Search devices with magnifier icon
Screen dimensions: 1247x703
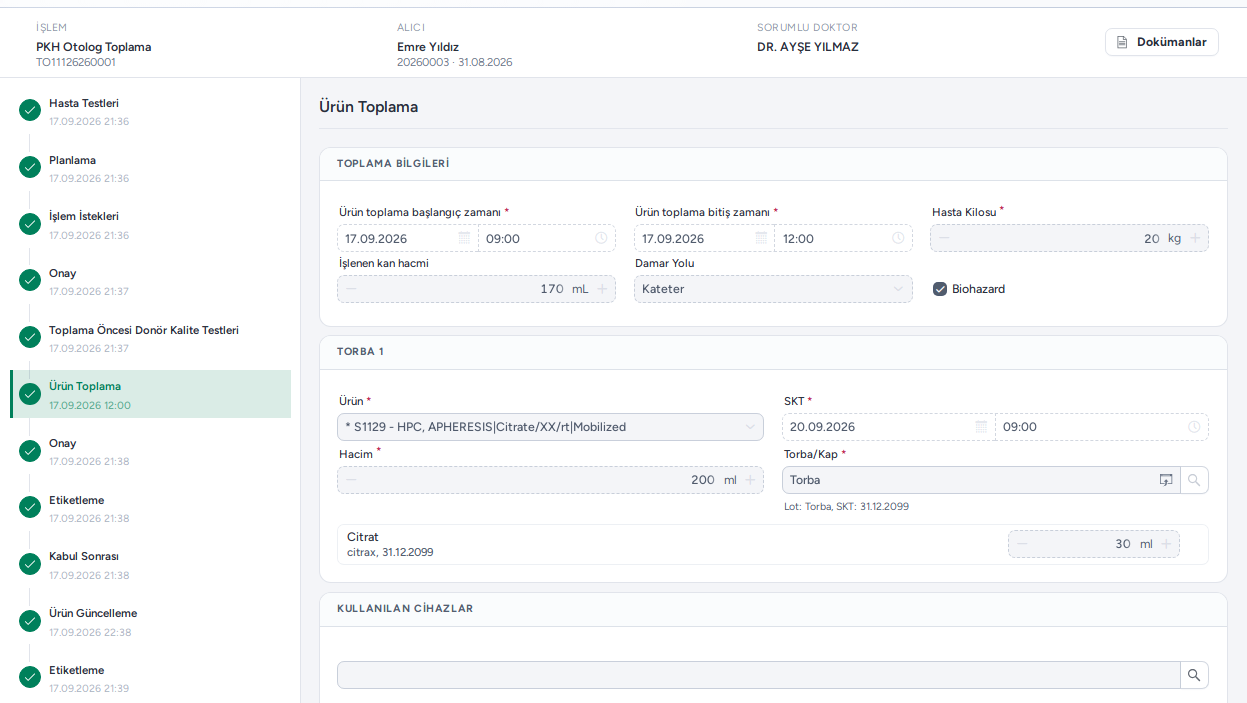[x=1194, y=675]
